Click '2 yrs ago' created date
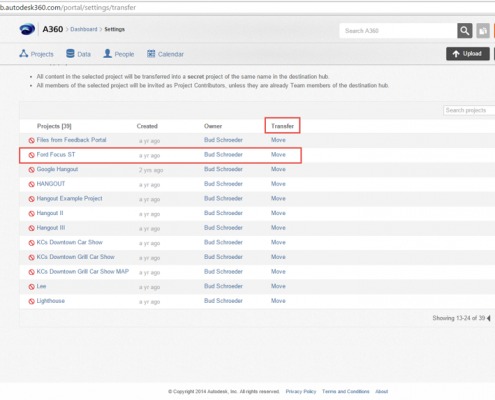 pyautogui.click(x=151, y=170)
